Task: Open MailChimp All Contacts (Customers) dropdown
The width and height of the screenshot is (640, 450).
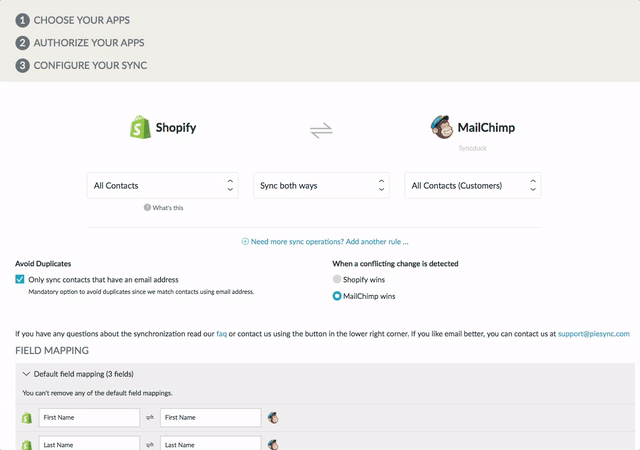Action: click(x=473, y=185)
